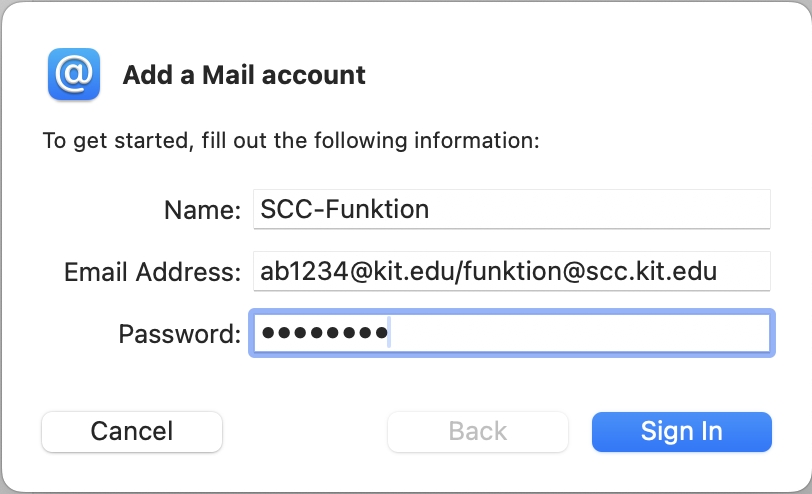Cancel adding the Mail account

pos(132,431)
